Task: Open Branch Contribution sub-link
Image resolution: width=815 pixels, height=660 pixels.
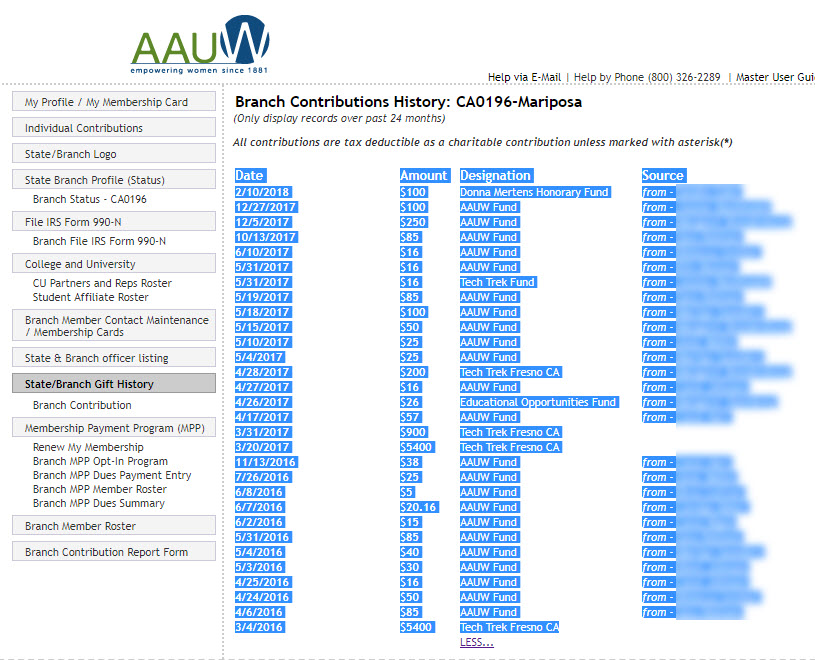Action: (x=82, y=405)
